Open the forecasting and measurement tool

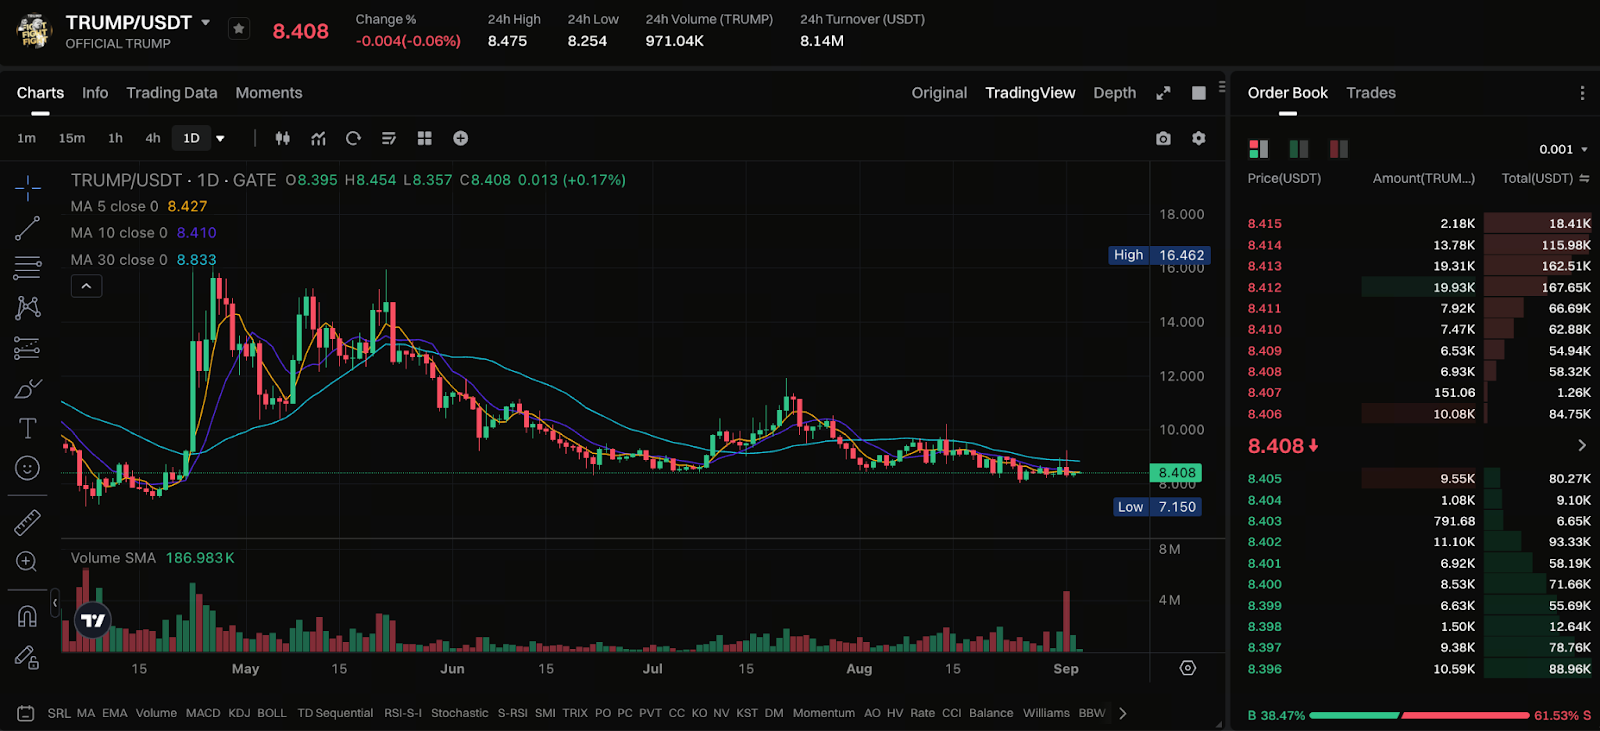tap(28, 348)
